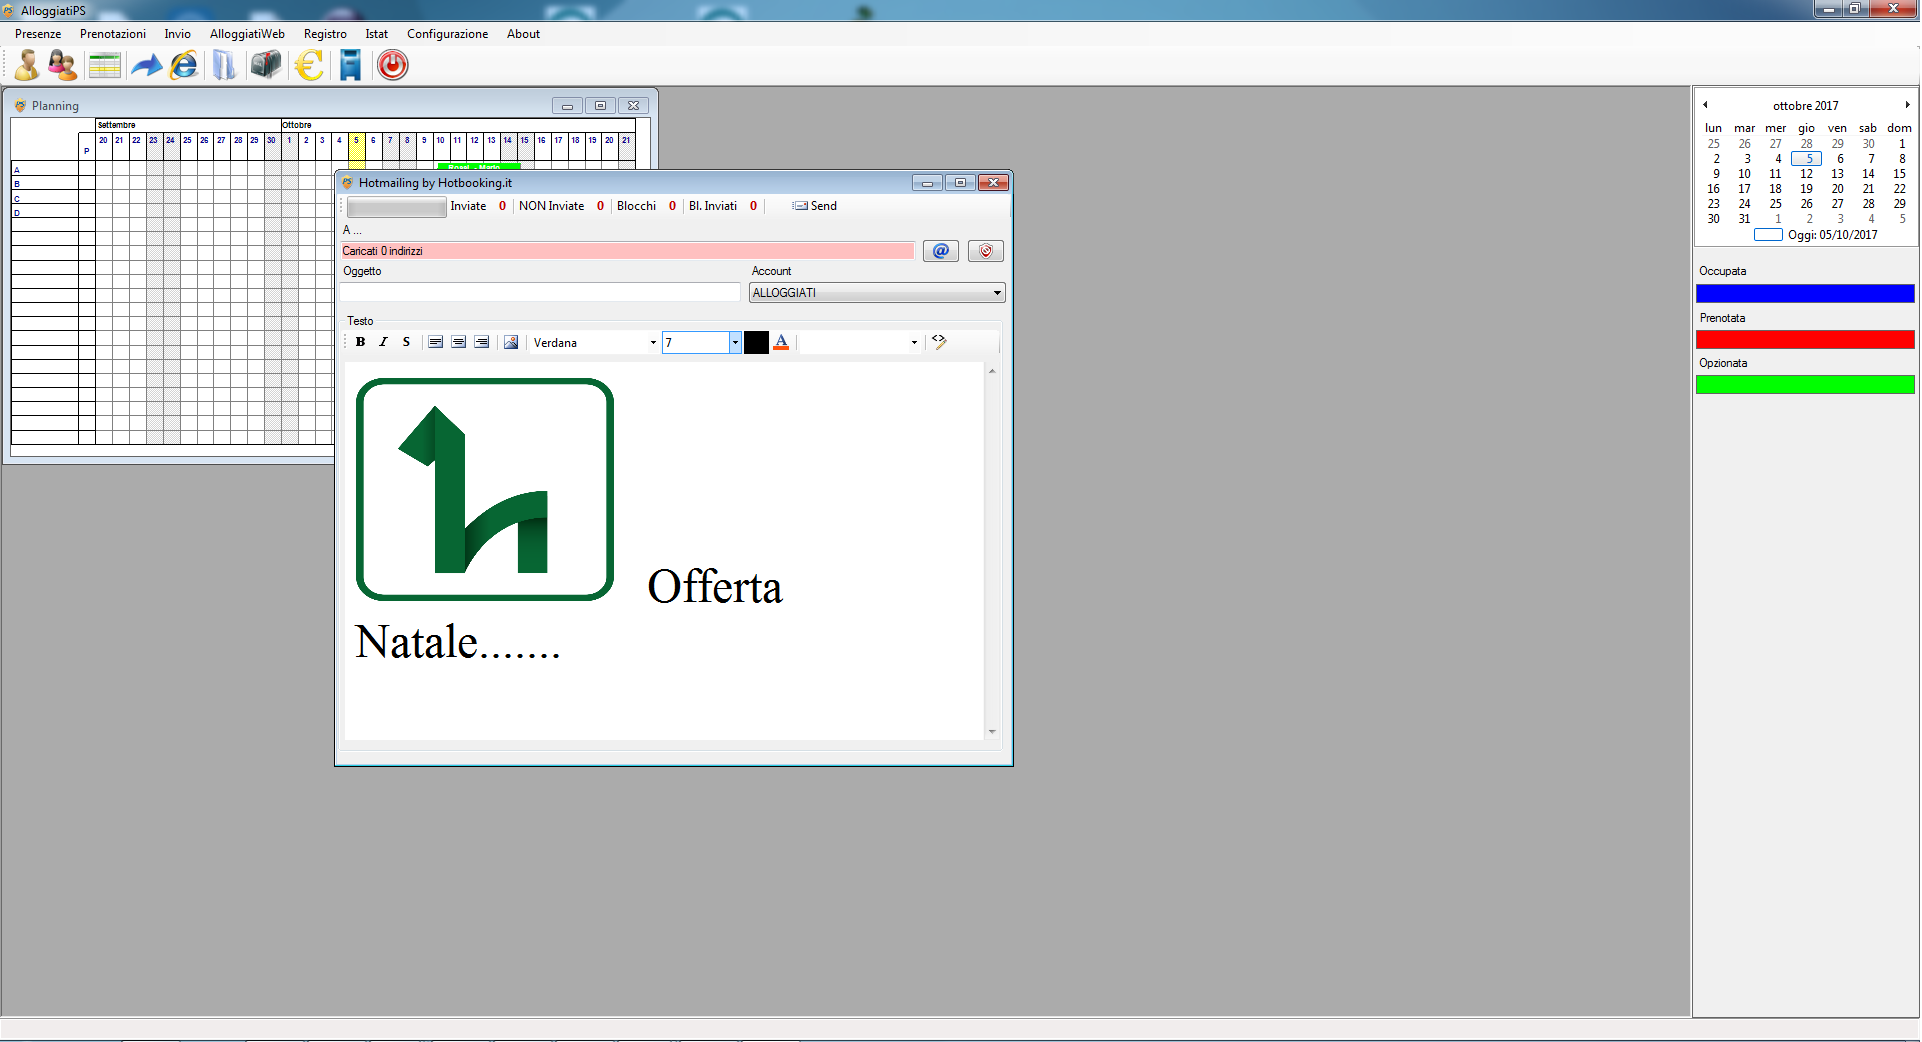Click the progress bar in Hotmailing toolbar

[x=396, y=207]
